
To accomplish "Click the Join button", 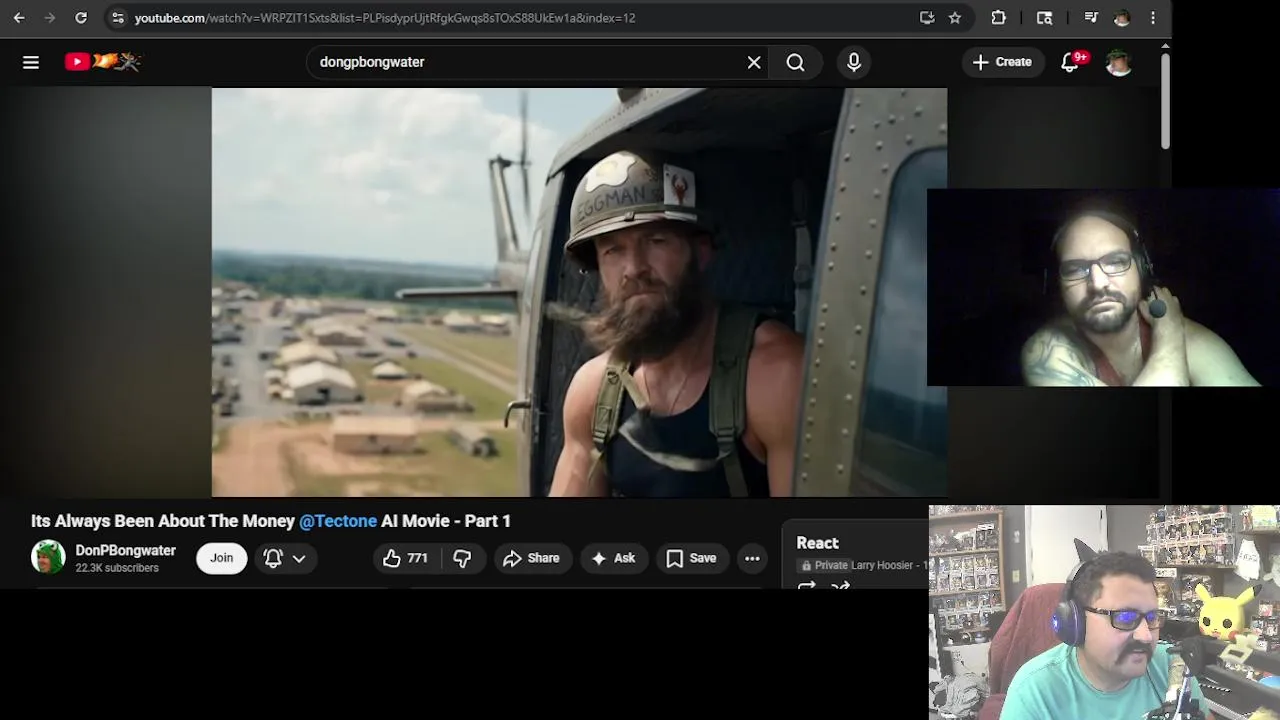I will 221,558.
